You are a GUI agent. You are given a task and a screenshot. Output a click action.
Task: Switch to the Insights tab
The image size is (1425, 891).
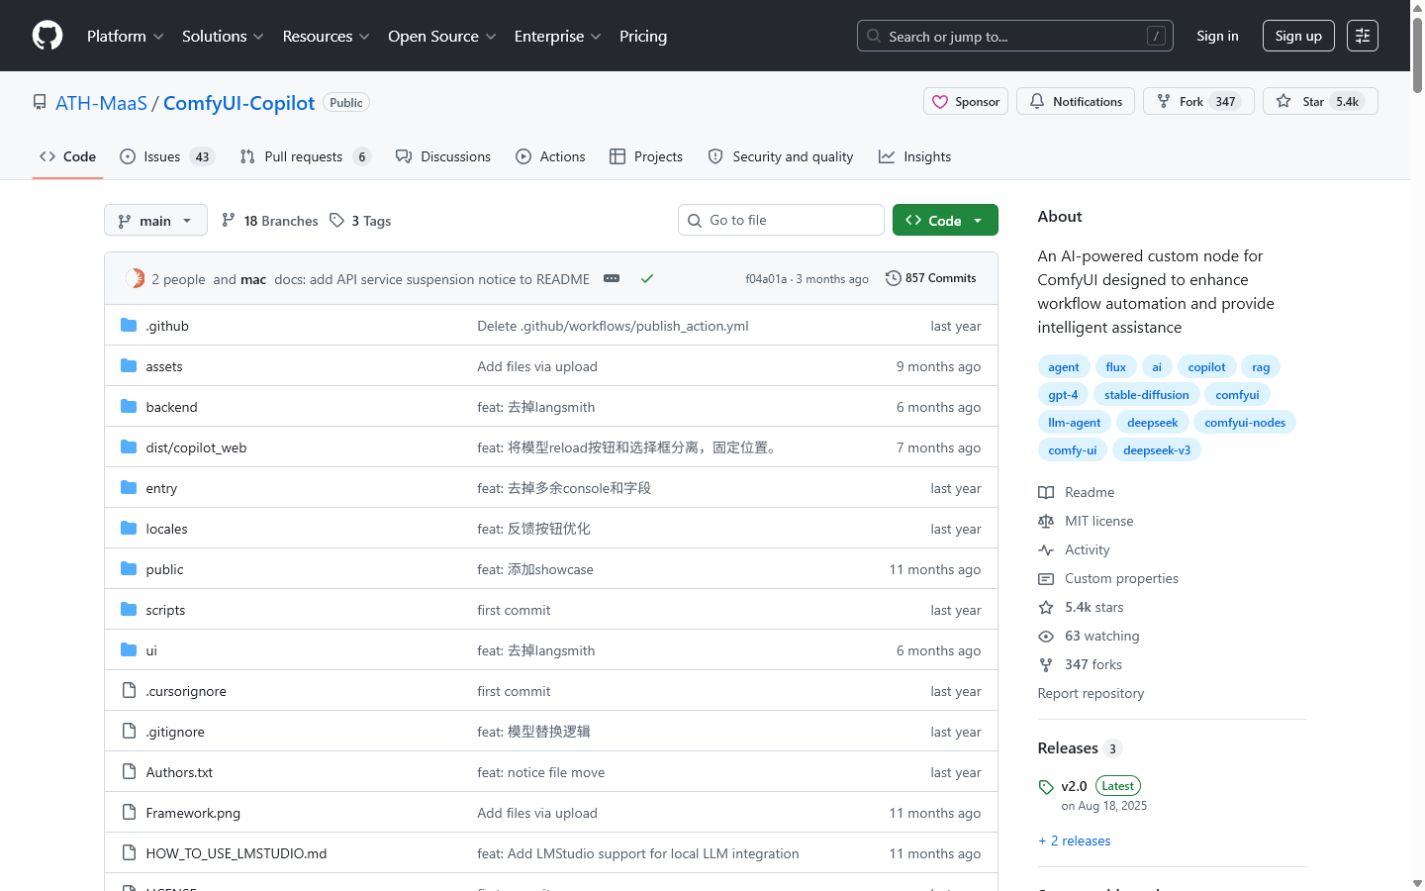coord(915,156)
